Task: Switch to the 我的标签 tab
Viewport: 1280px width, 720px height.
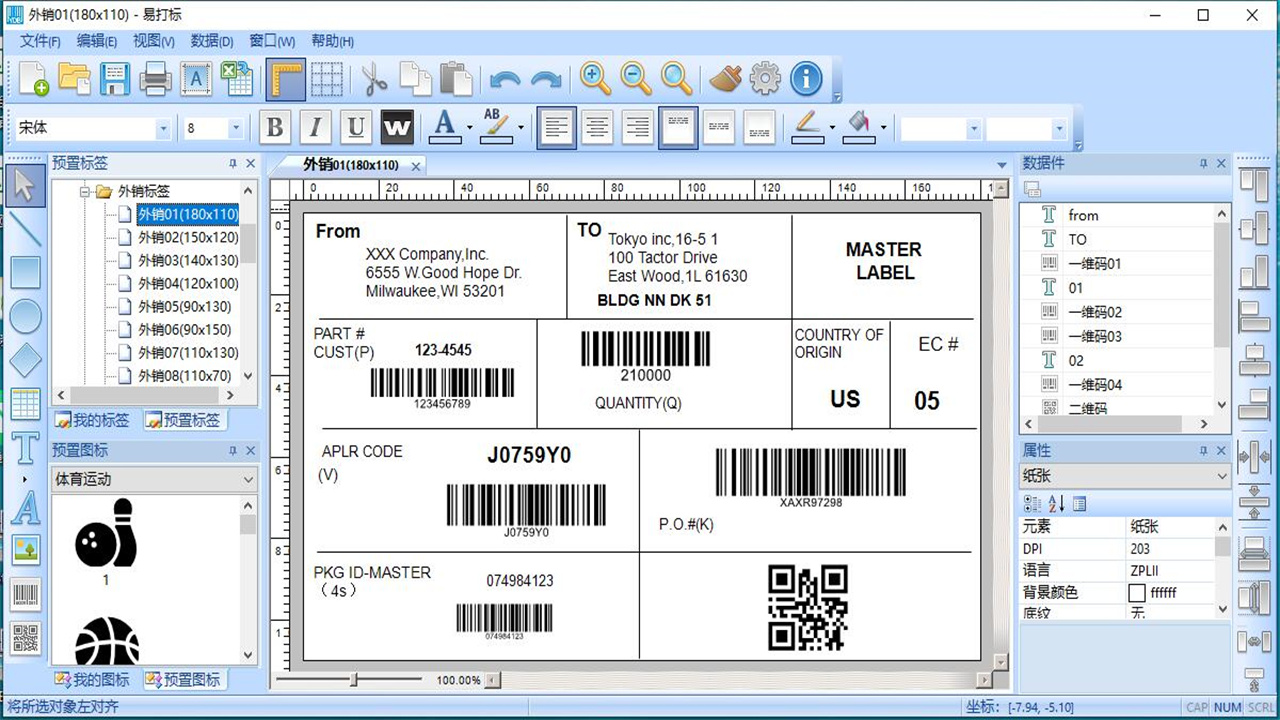Action: click(x=93, y=420)
